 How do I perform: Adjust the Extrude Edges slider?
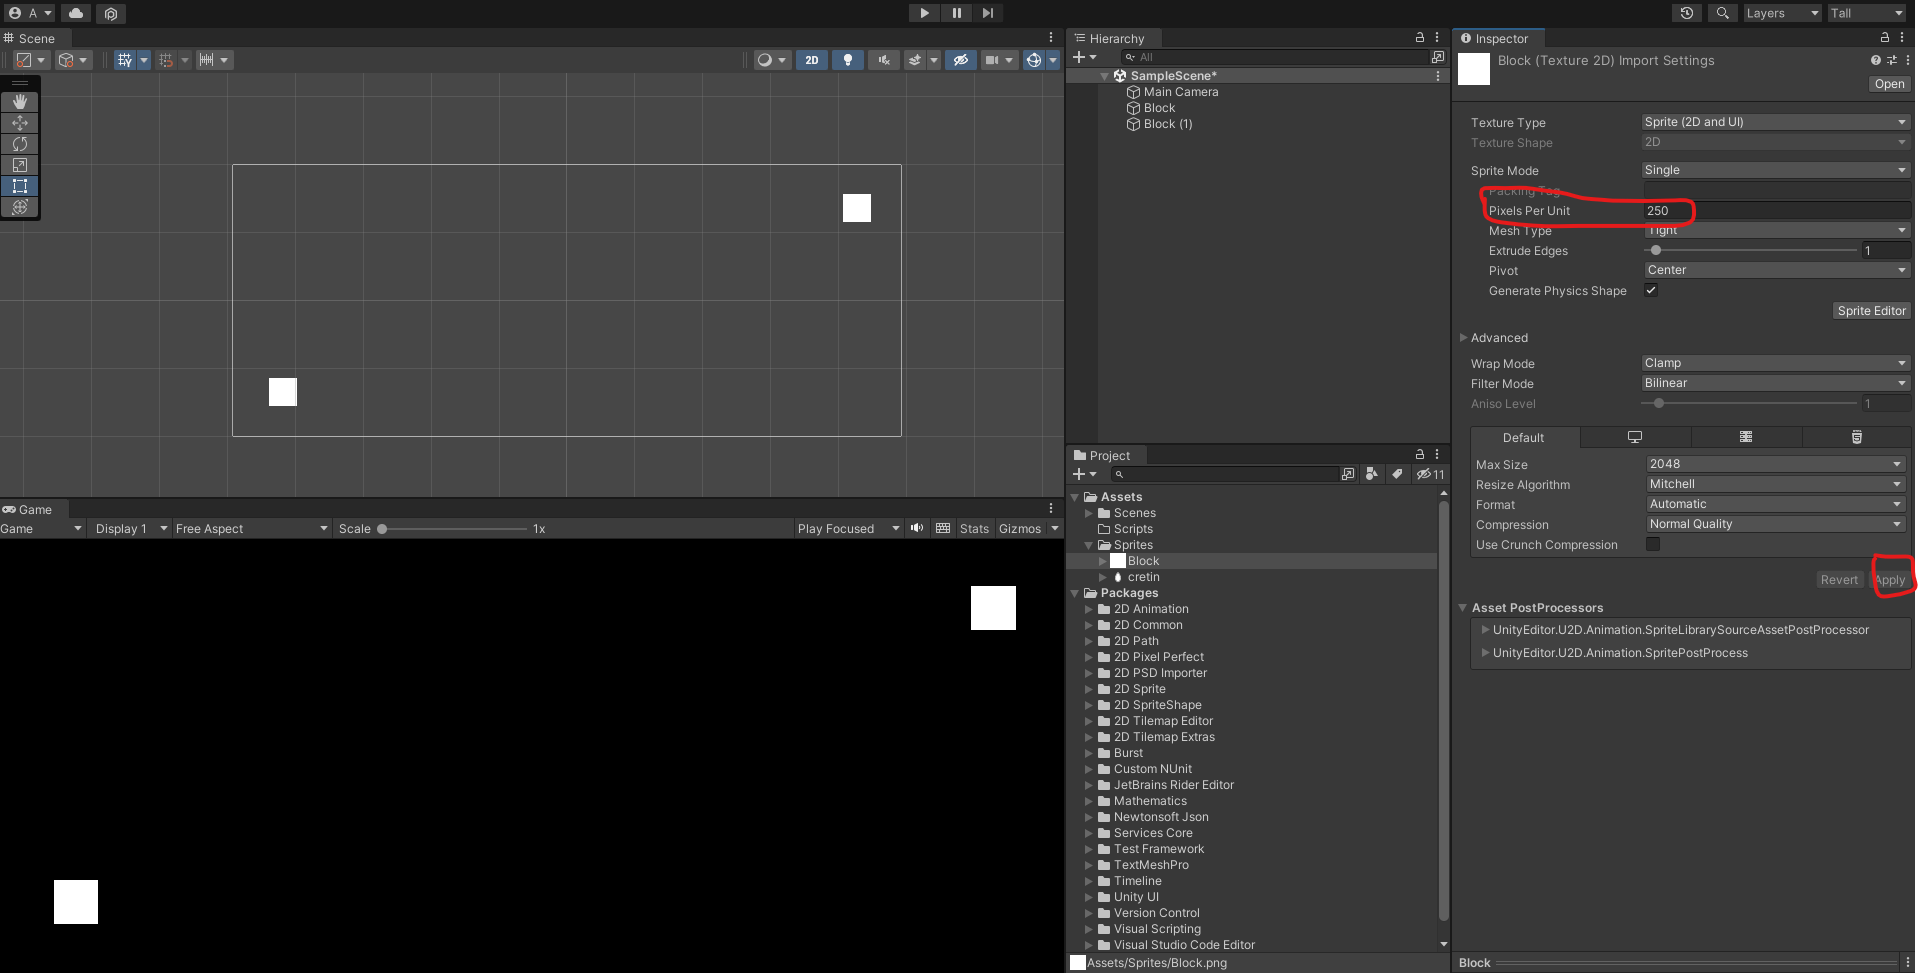pos(1751,250)
